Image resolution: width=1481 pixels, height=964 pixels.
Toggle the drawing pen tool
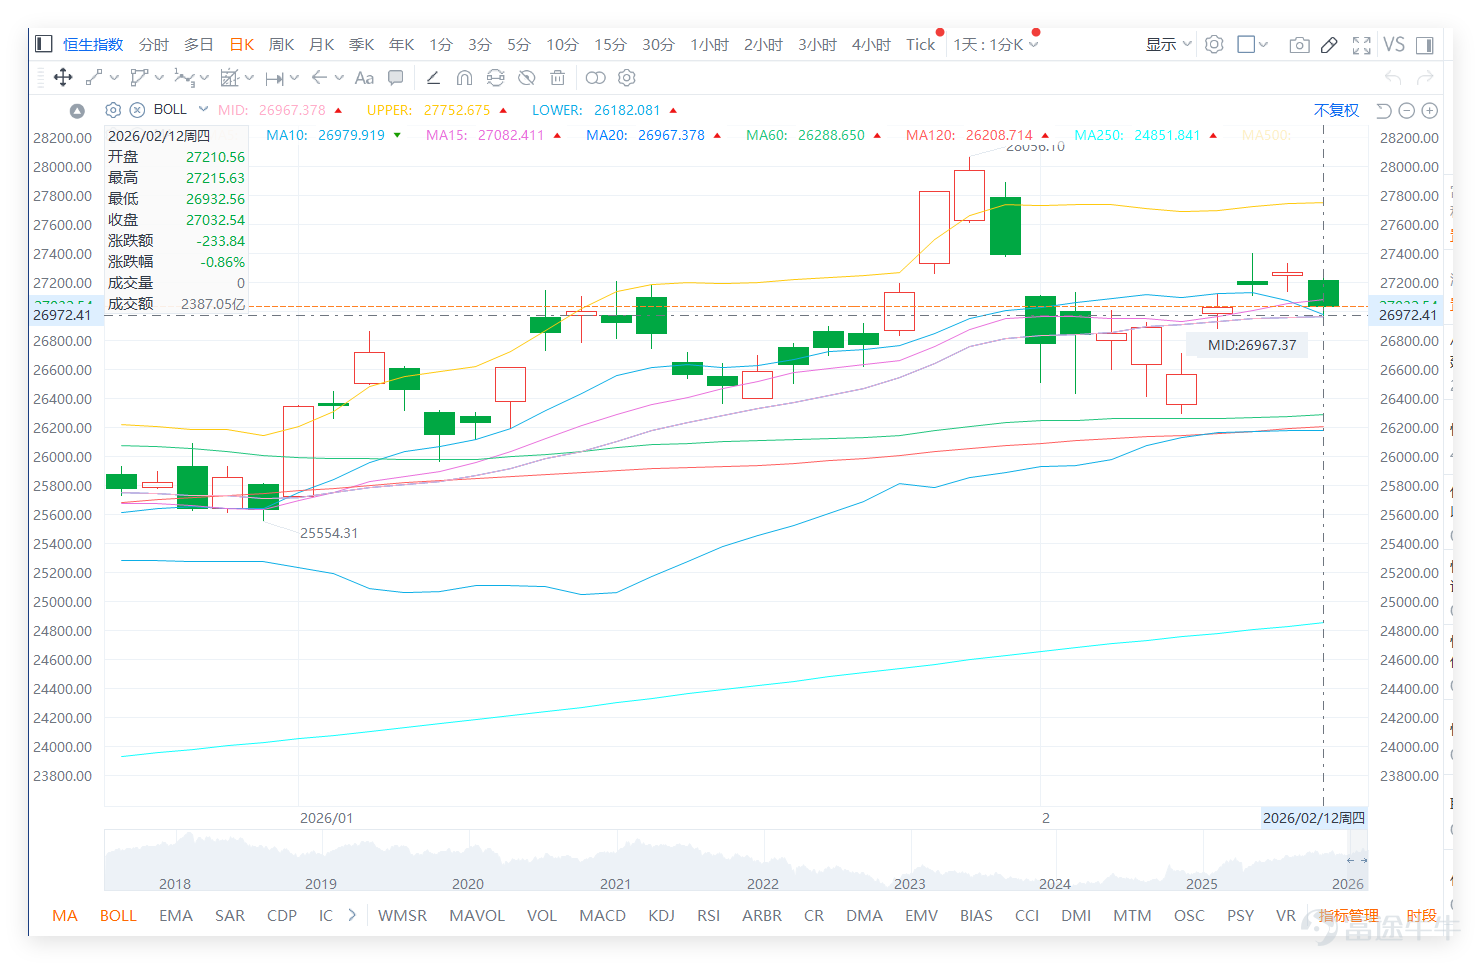[1329, 45]
